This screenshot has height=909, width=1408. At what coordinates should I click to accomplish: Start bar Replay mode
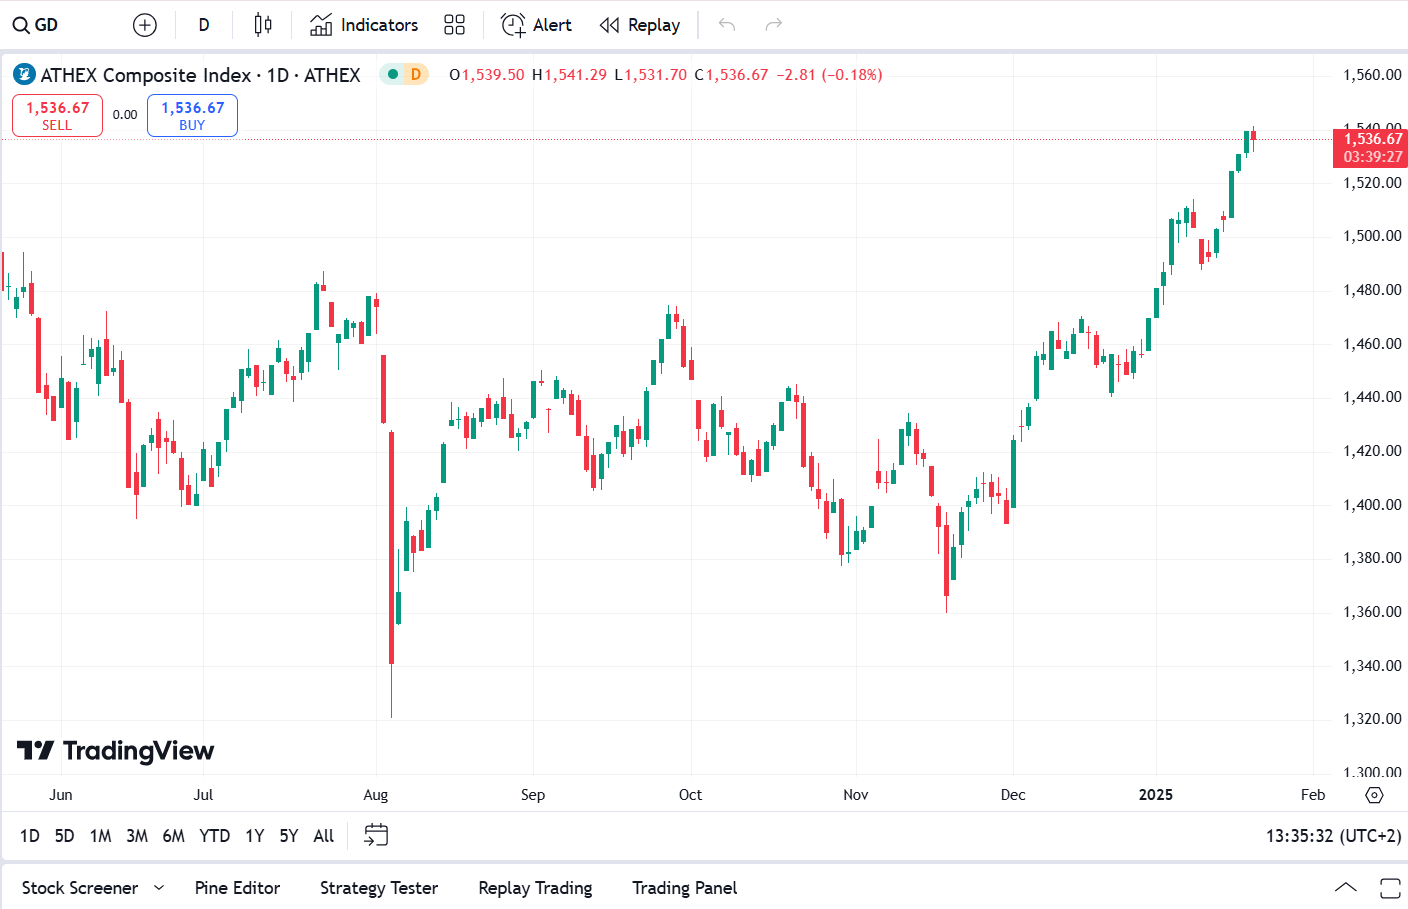(x=640, y=25)
